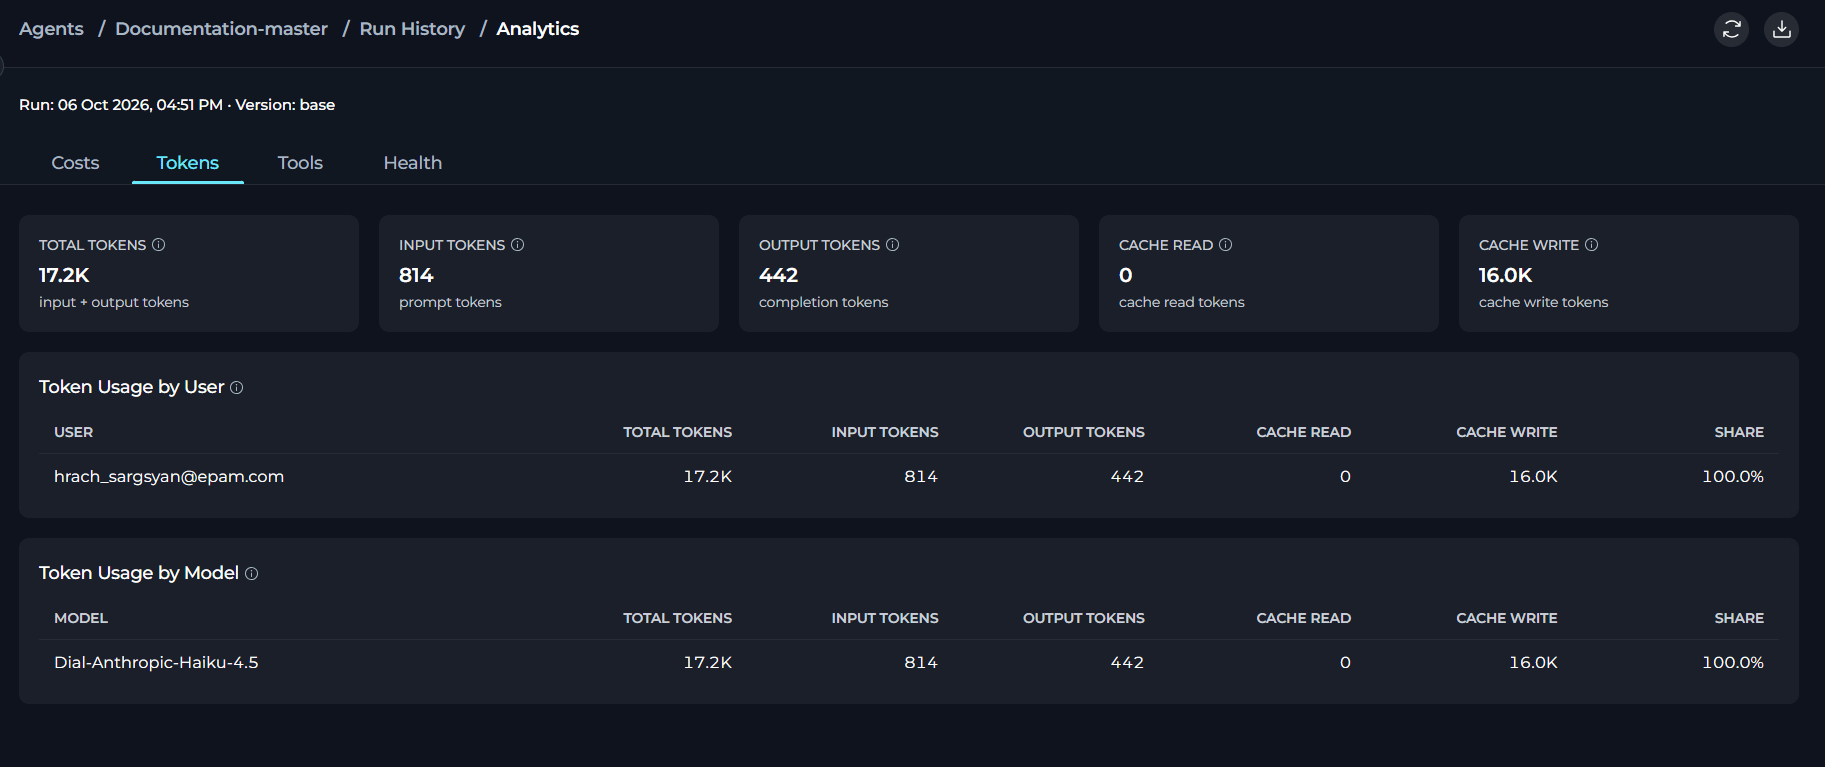Click SHARE header in model table
Viewport: 1825px width, 767px height.
click(1739, 618)
